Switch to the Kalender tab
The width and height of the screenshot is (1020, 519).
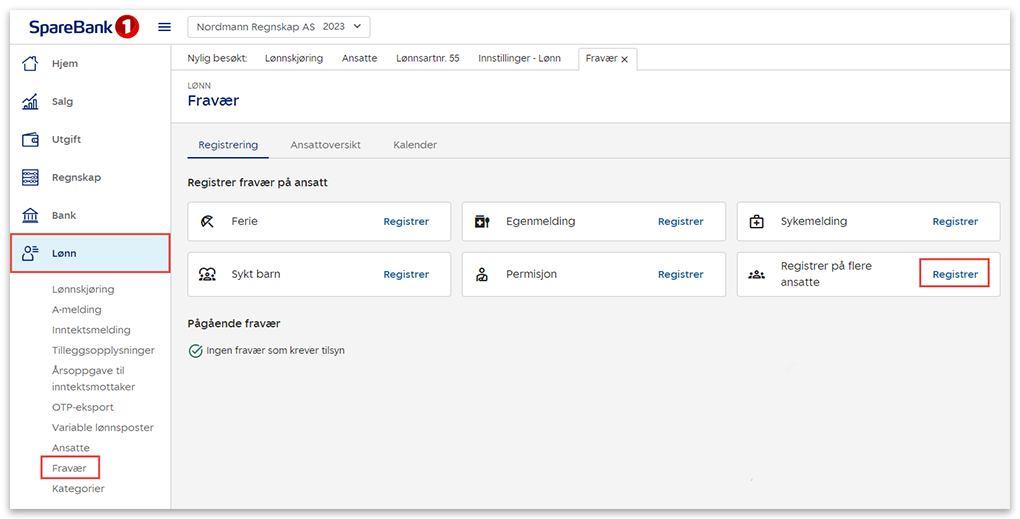(415, 145)
